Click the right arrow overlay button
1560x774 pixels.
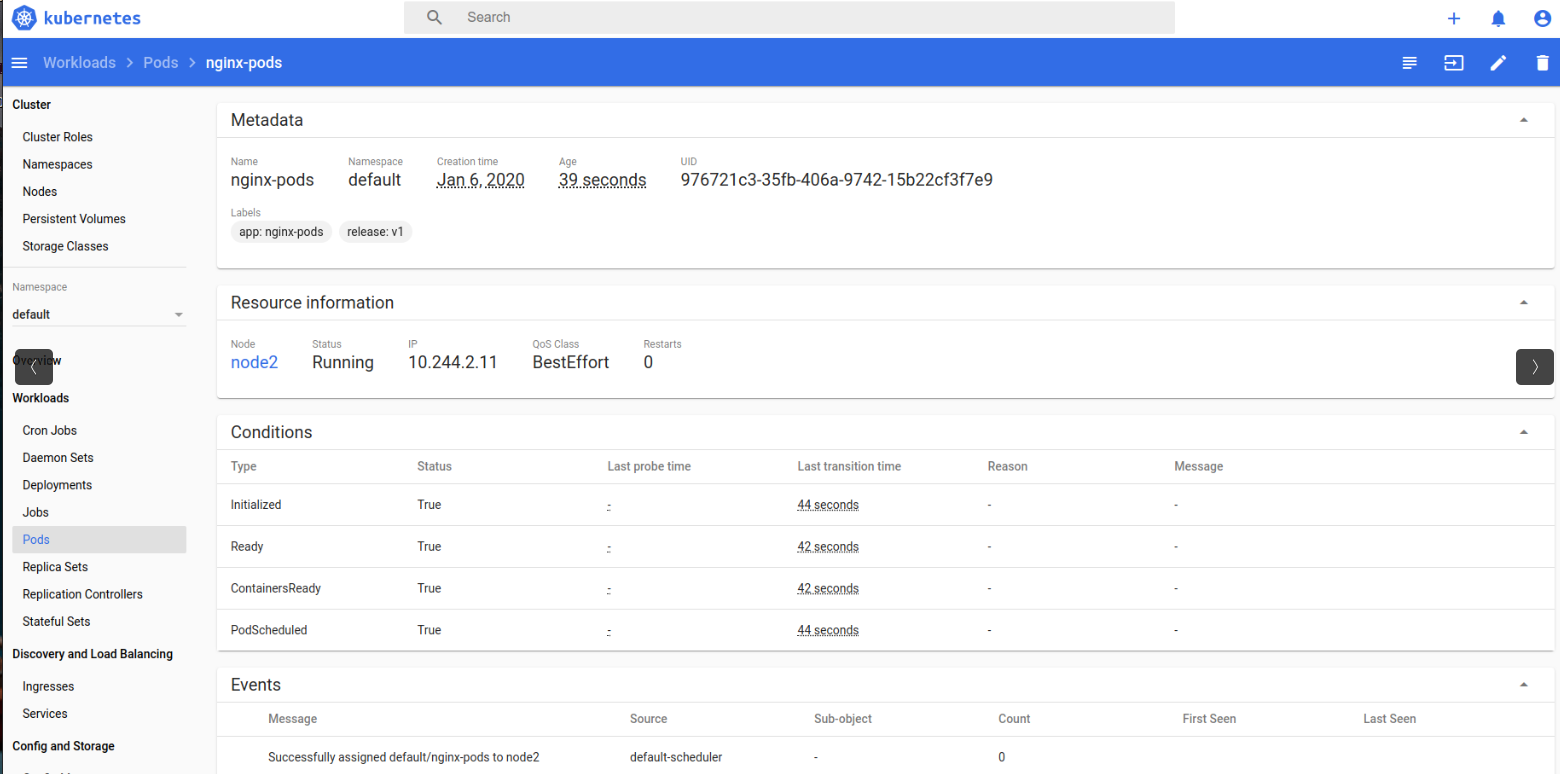pos(1535,367)
